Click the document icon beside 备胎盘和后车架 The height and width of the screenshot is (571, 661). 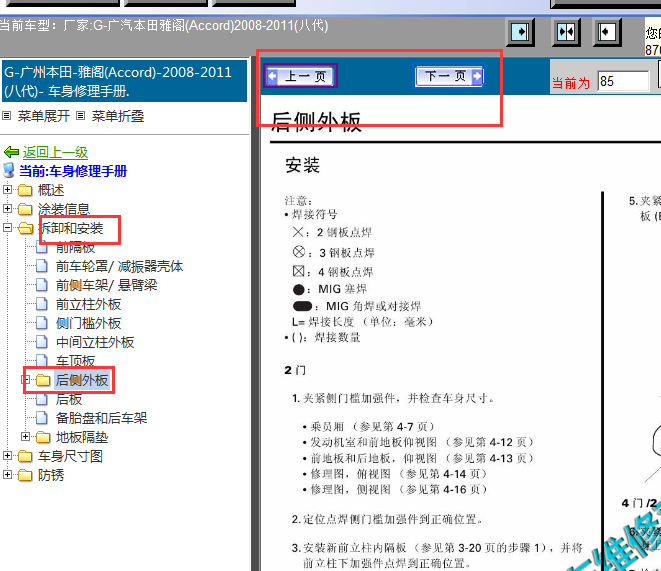pyautogui.click(x=42, y=418)
